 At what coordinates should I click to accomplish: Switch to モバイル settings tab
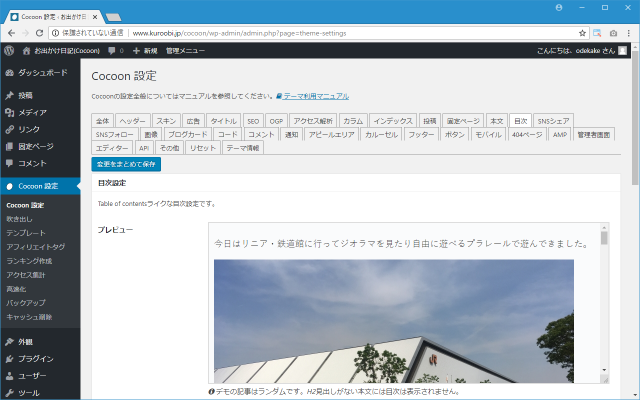click(x=488, y=134)
